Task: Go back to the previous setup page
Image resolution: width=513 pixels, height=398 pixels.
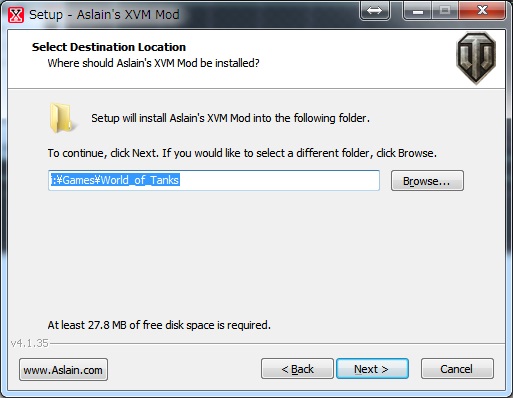Action: [297, 369]
